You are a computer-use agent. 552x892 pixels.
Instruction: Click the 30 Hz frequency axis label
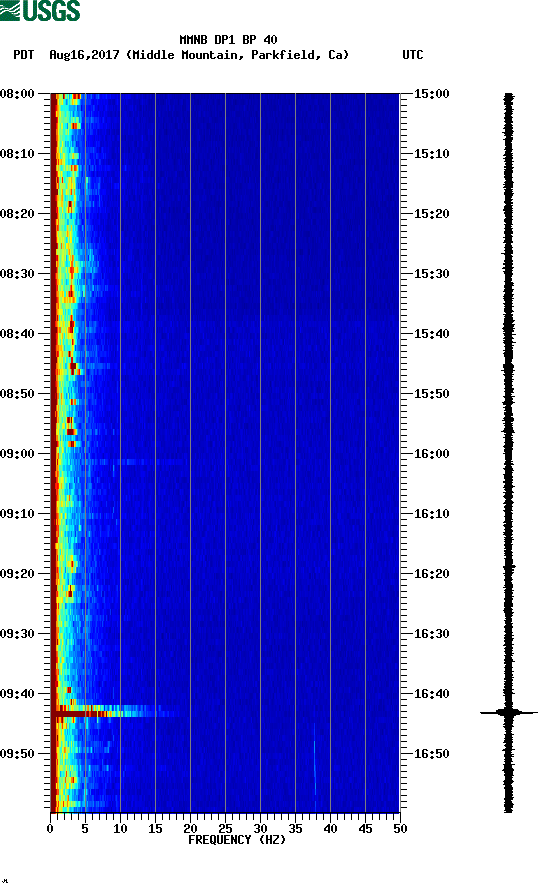(260, 829)
